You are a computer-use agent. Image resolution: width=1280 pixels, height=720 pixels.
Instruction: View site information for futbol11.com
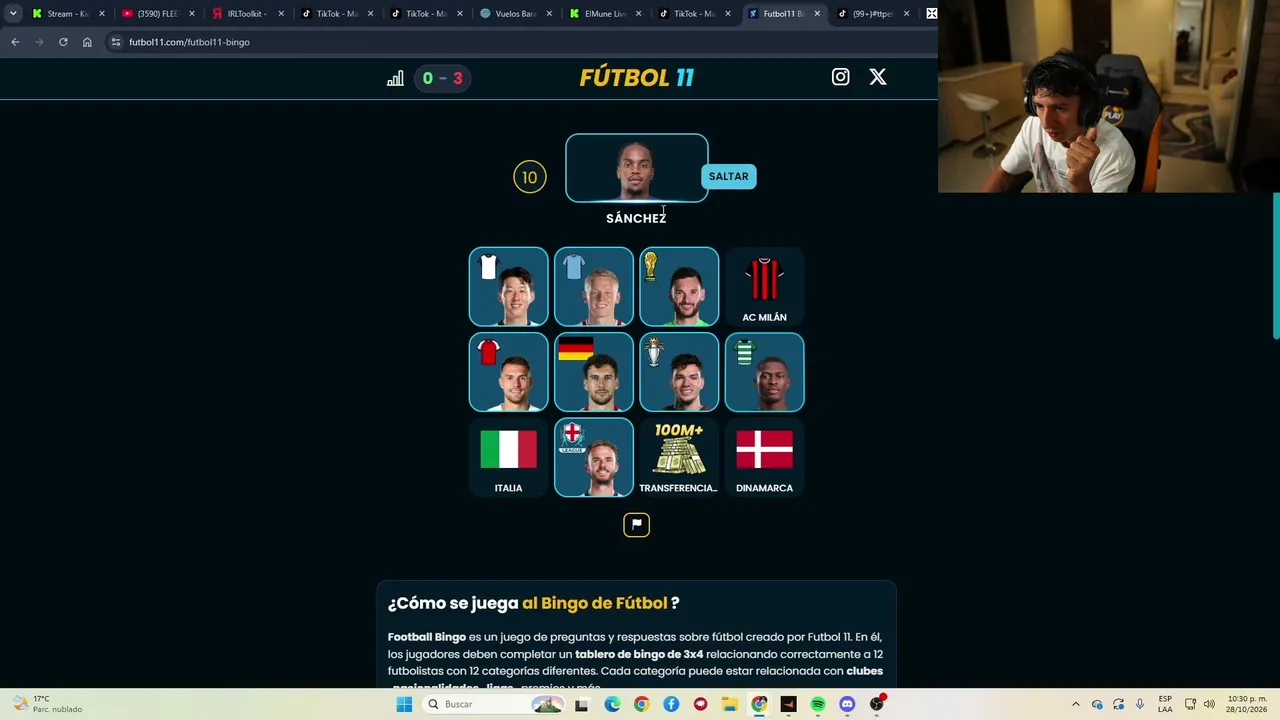pos(116,42)
